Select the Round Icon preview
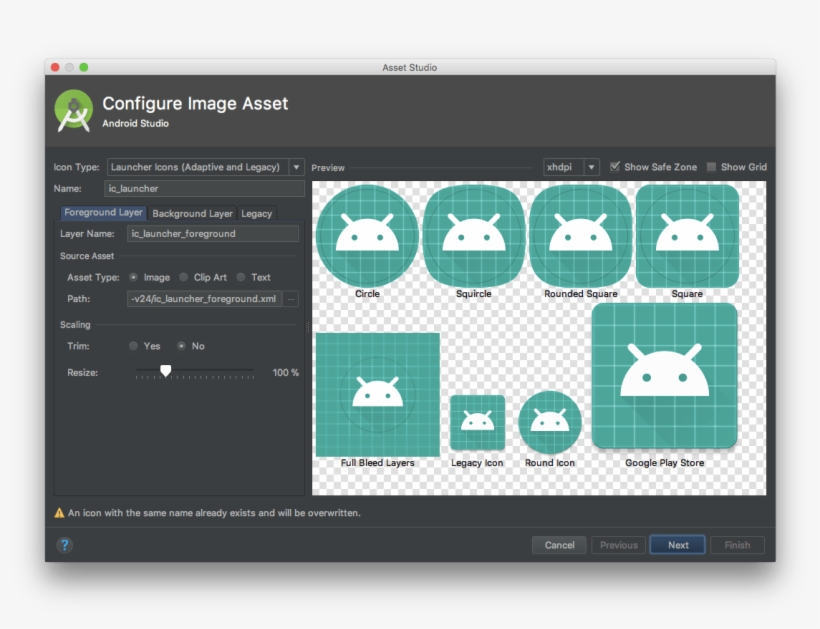This screenshot has height=629, width=820. coord(550,422)
